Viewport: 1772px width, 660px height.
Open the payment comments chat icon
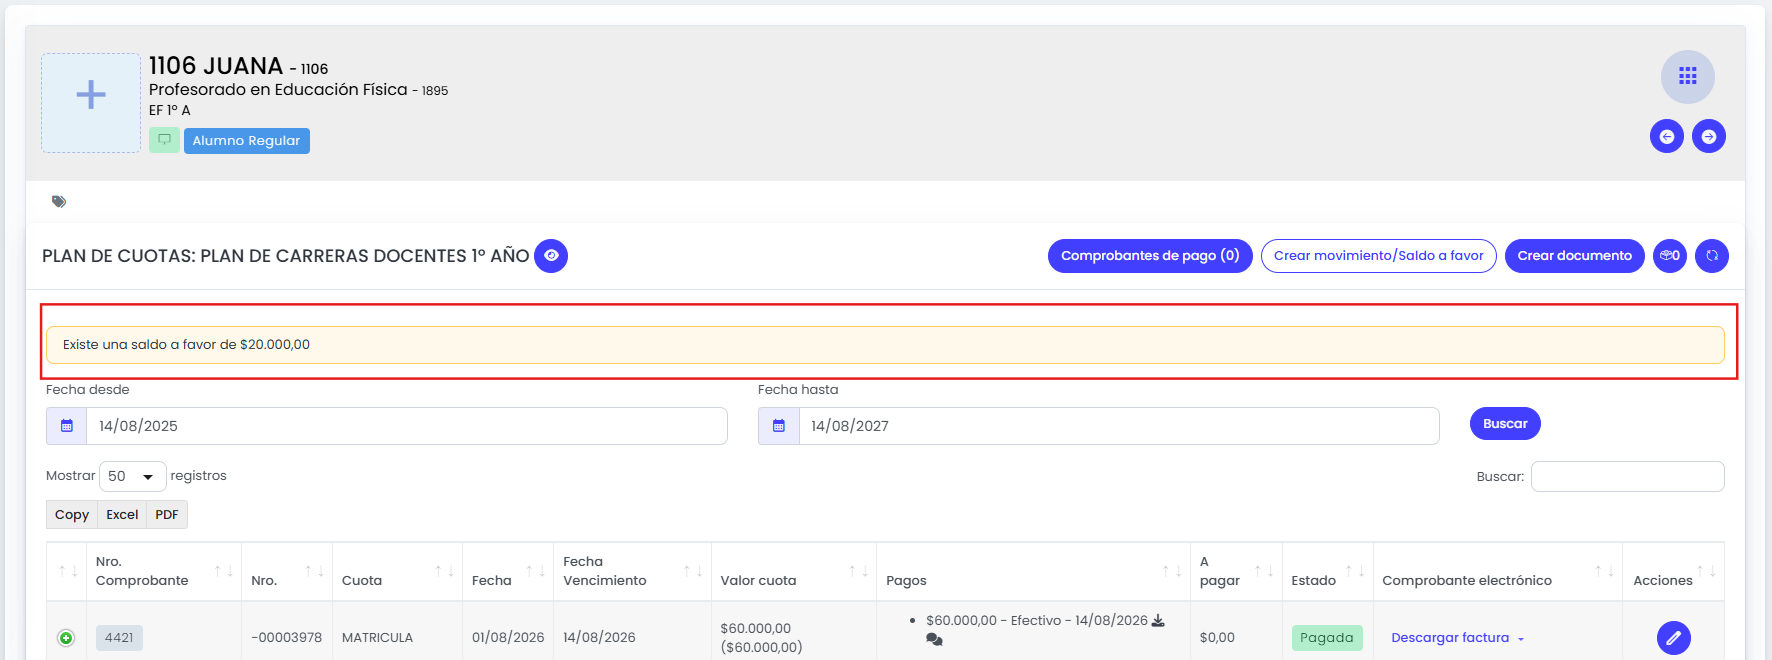coord(934,640)
